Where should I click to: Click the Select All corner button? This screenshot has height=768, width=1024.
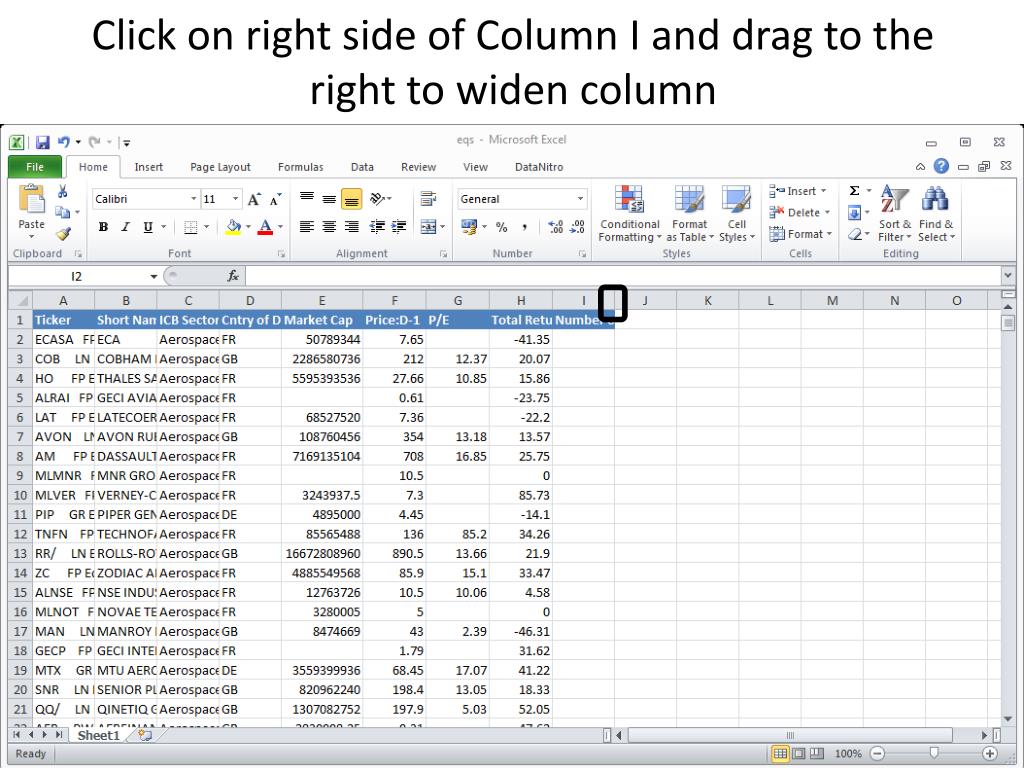tap(20, 300)
